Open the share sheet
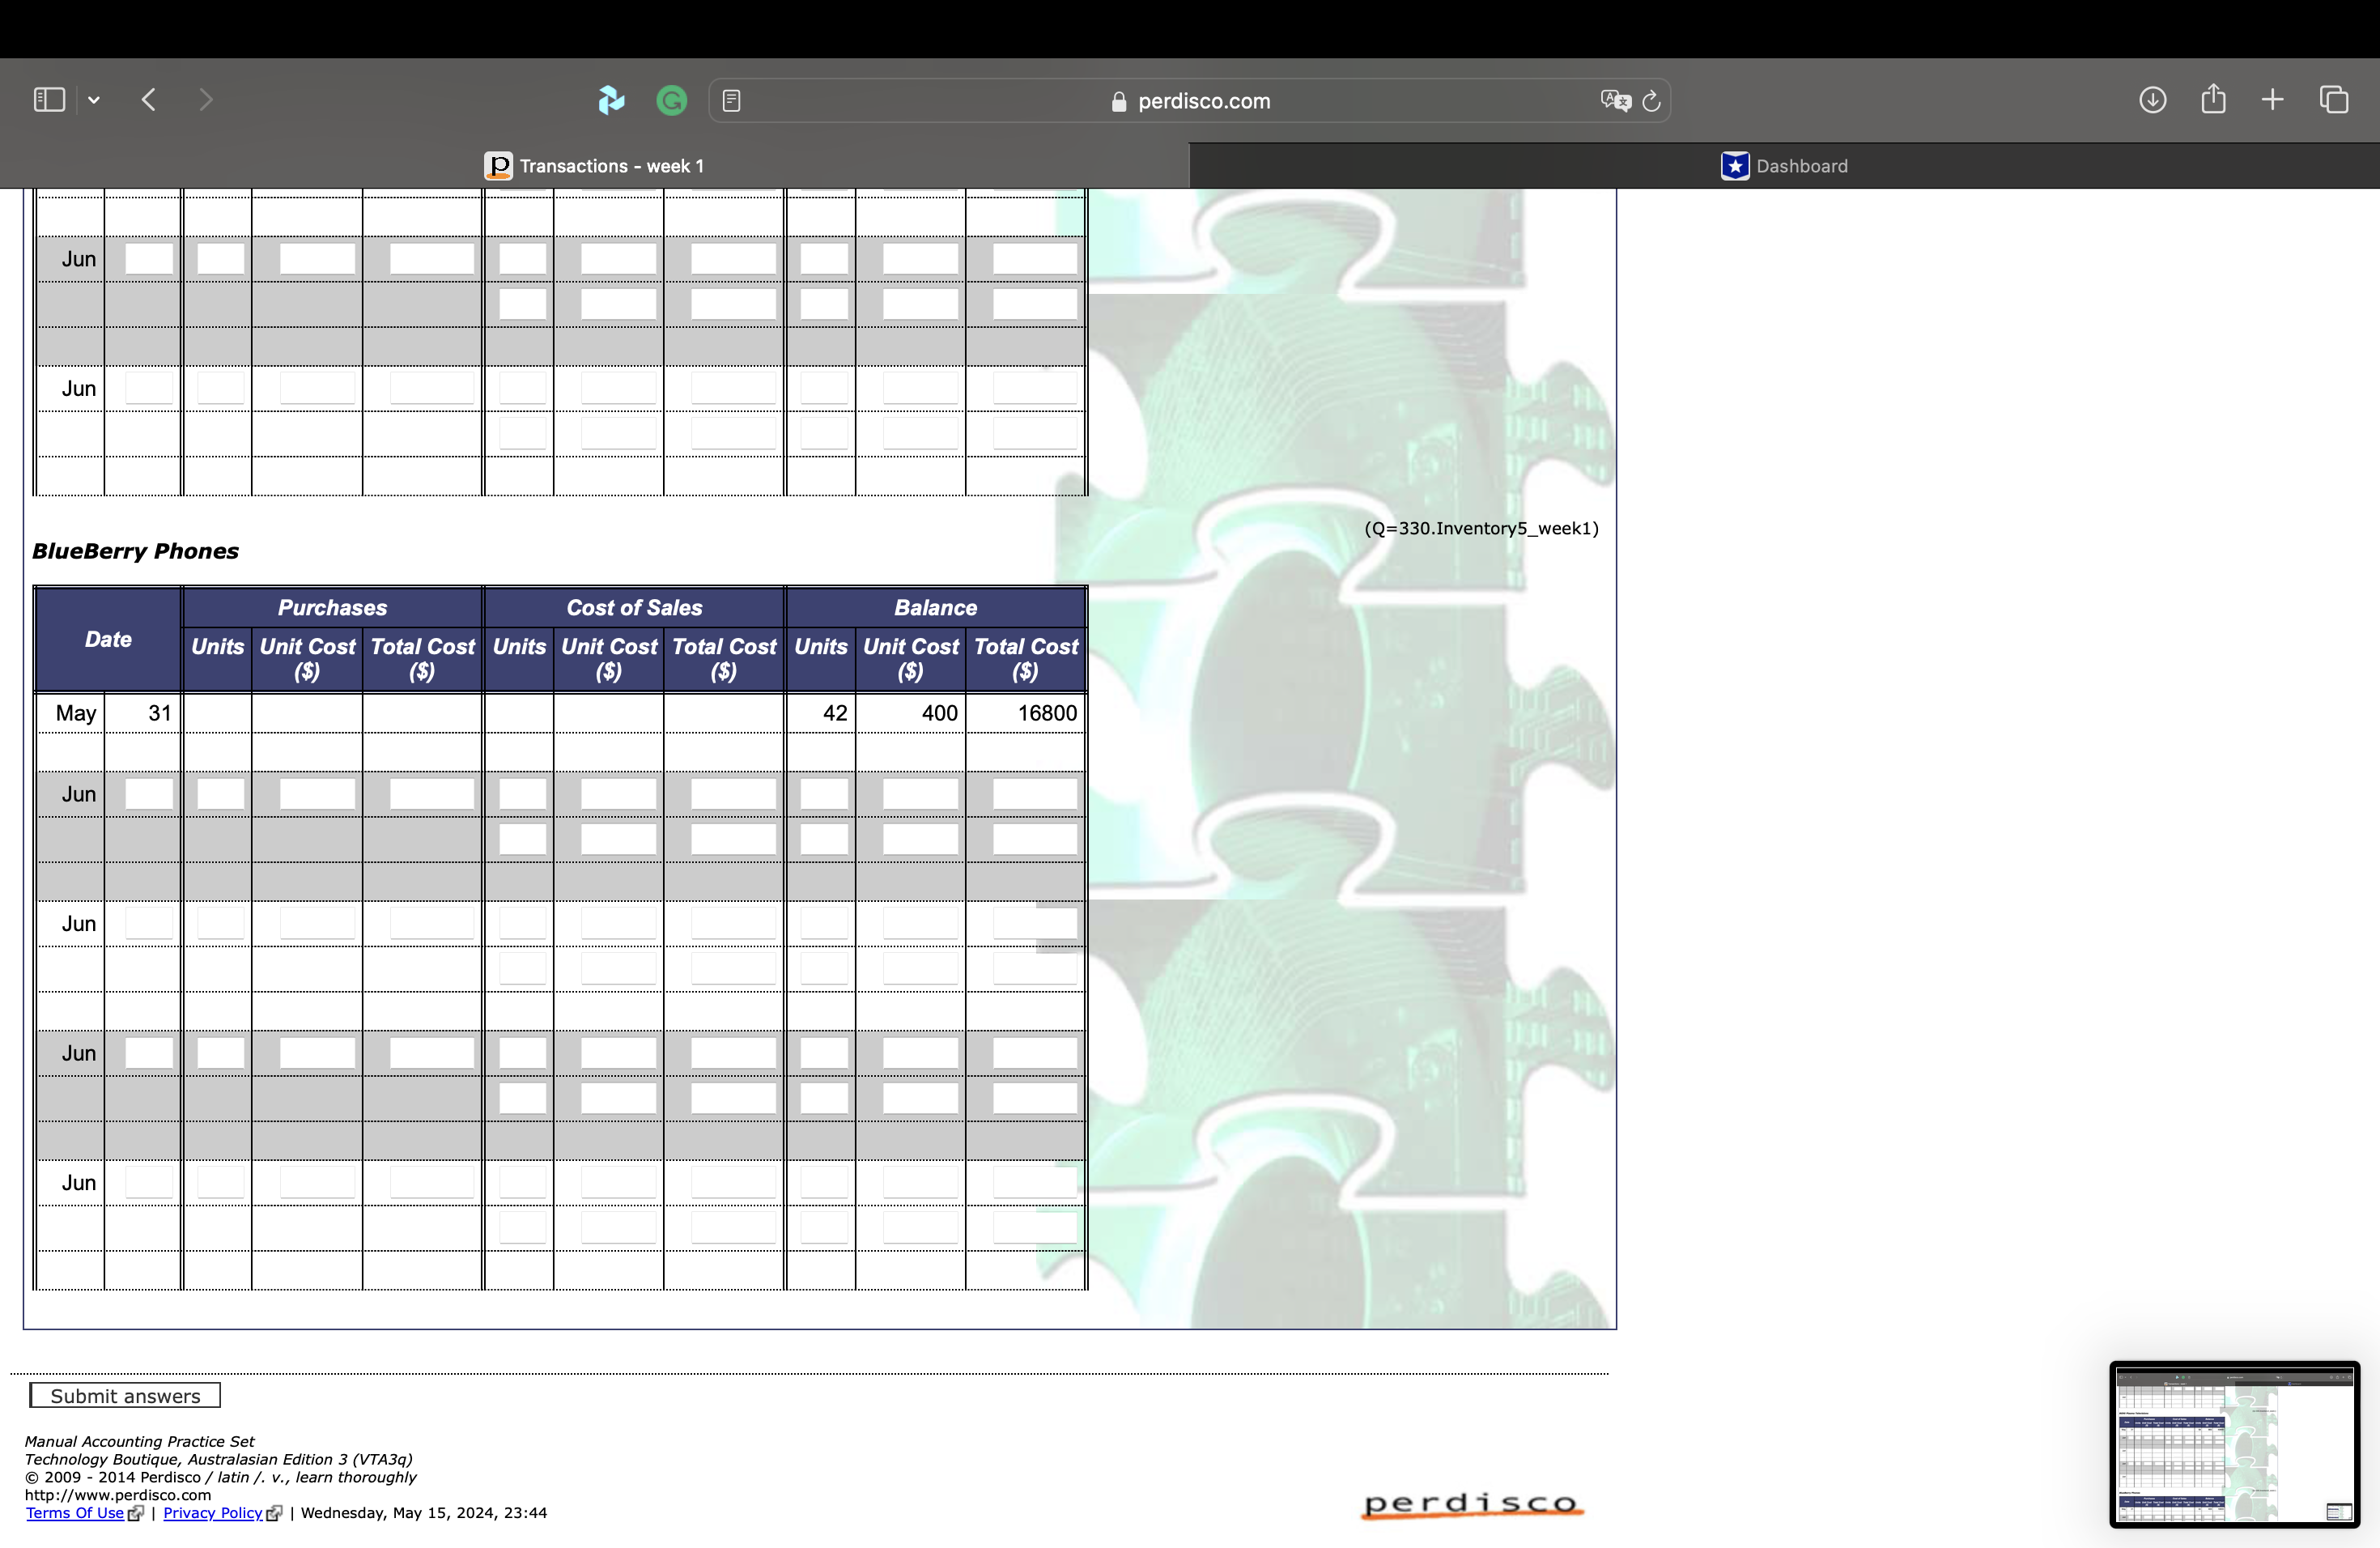 (2213, 99)
